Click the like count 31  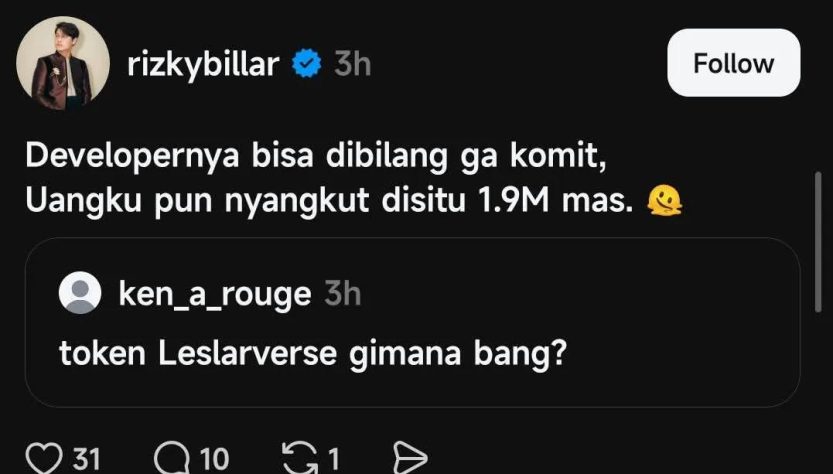coord(87,459)
